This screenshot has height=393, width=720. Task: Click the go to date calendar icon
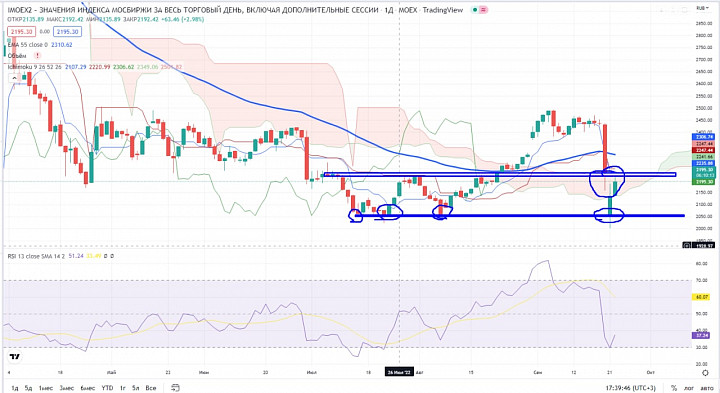click(x=175, y=388)
